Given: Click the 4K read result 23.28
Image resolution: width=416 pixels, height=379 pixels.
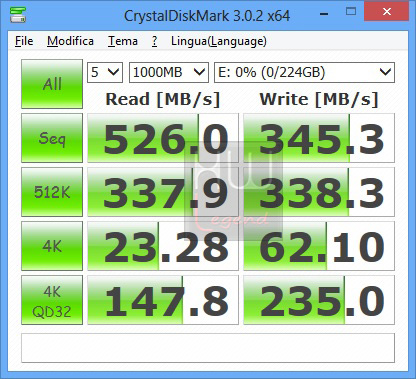Looking at the screenshot, I should pos(163,246).
